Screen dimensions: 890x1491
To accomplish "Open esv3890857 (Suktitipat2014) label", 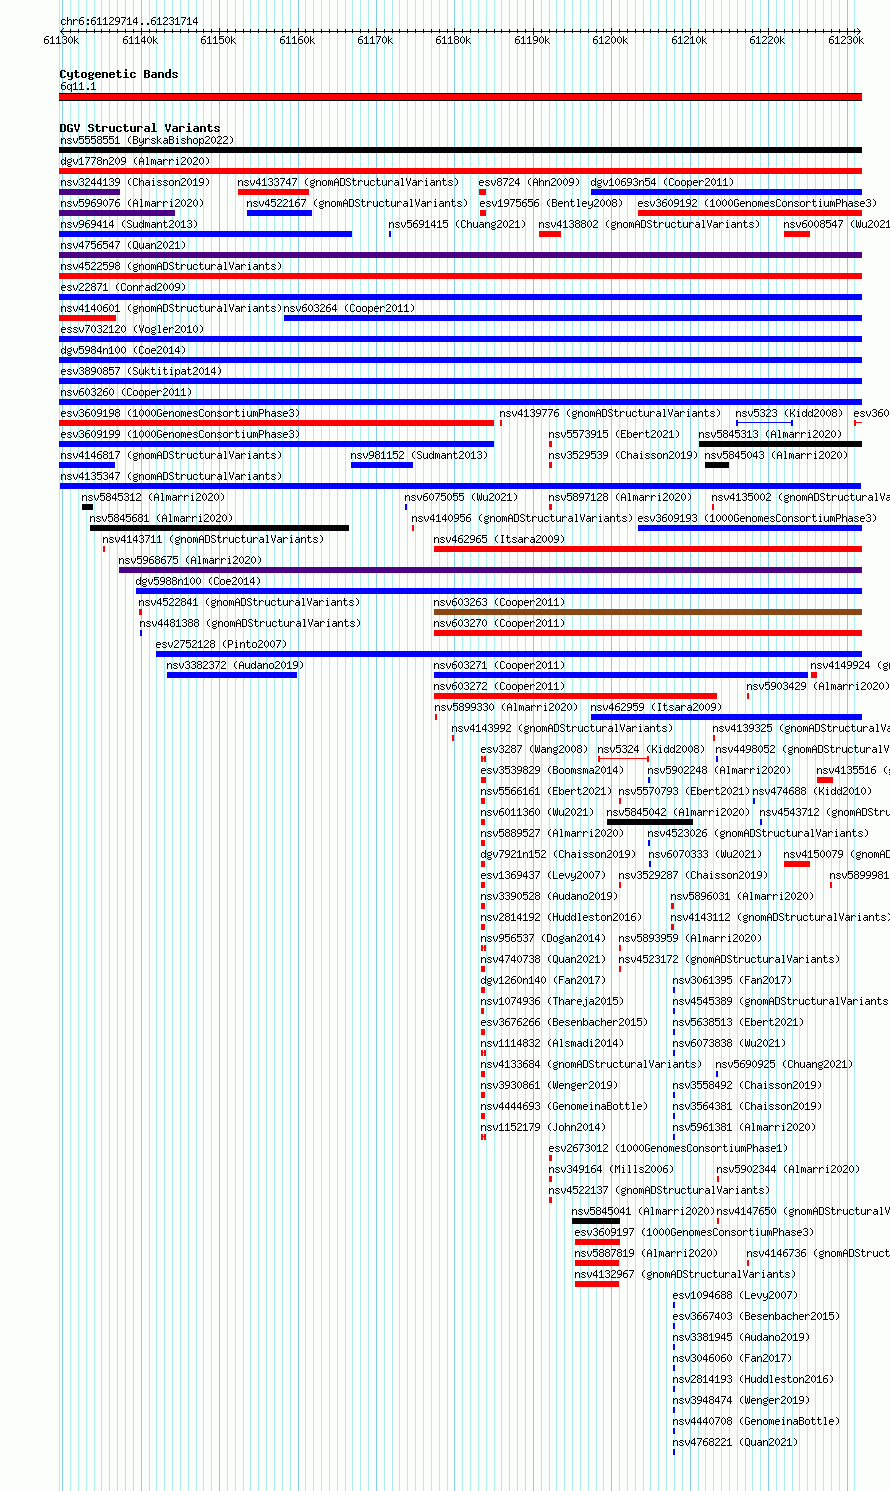I will pos(141,372).
